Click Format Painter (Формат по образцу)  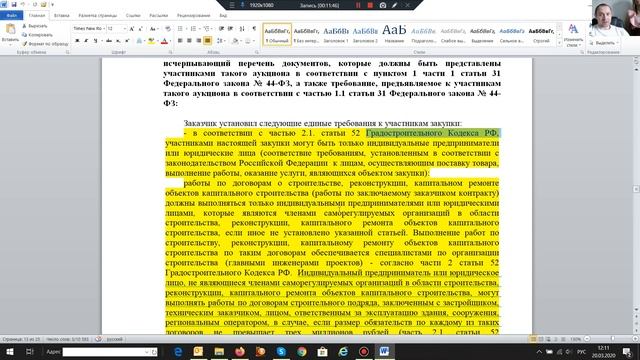45,44
